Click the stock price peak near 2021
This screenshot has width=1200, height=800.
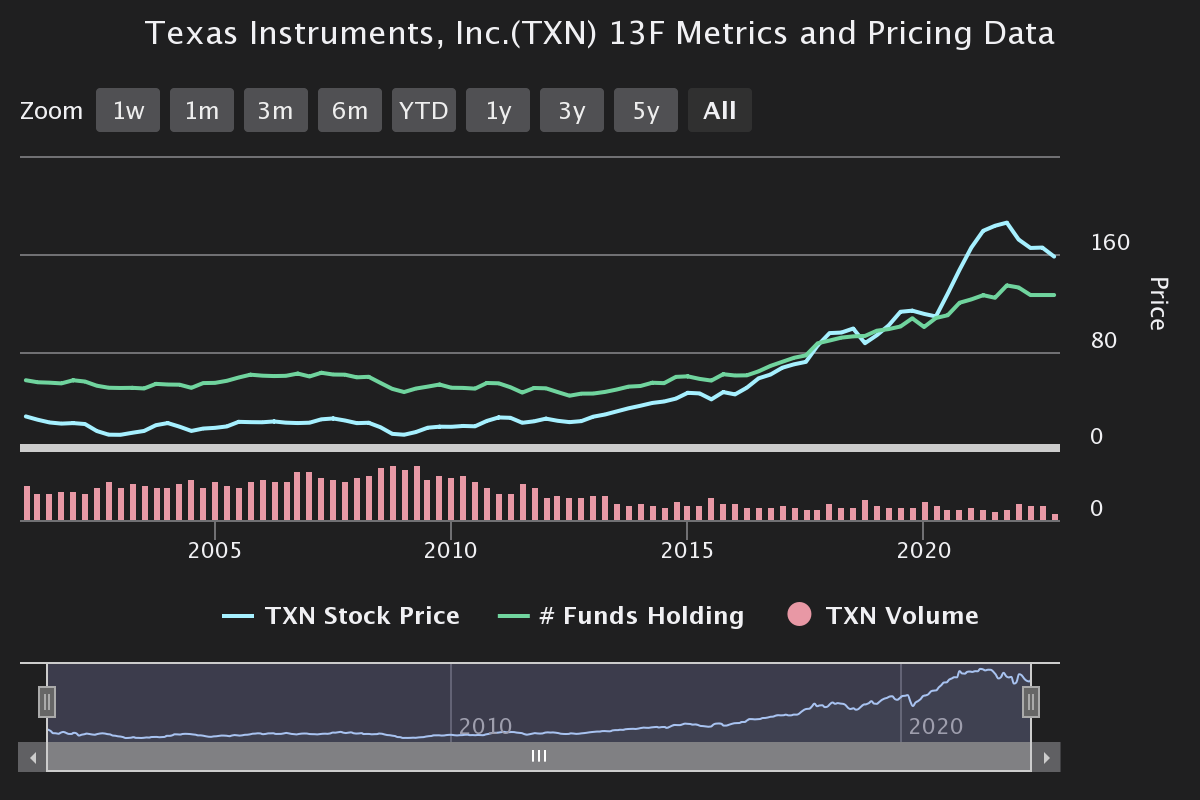coord(1005,223)
